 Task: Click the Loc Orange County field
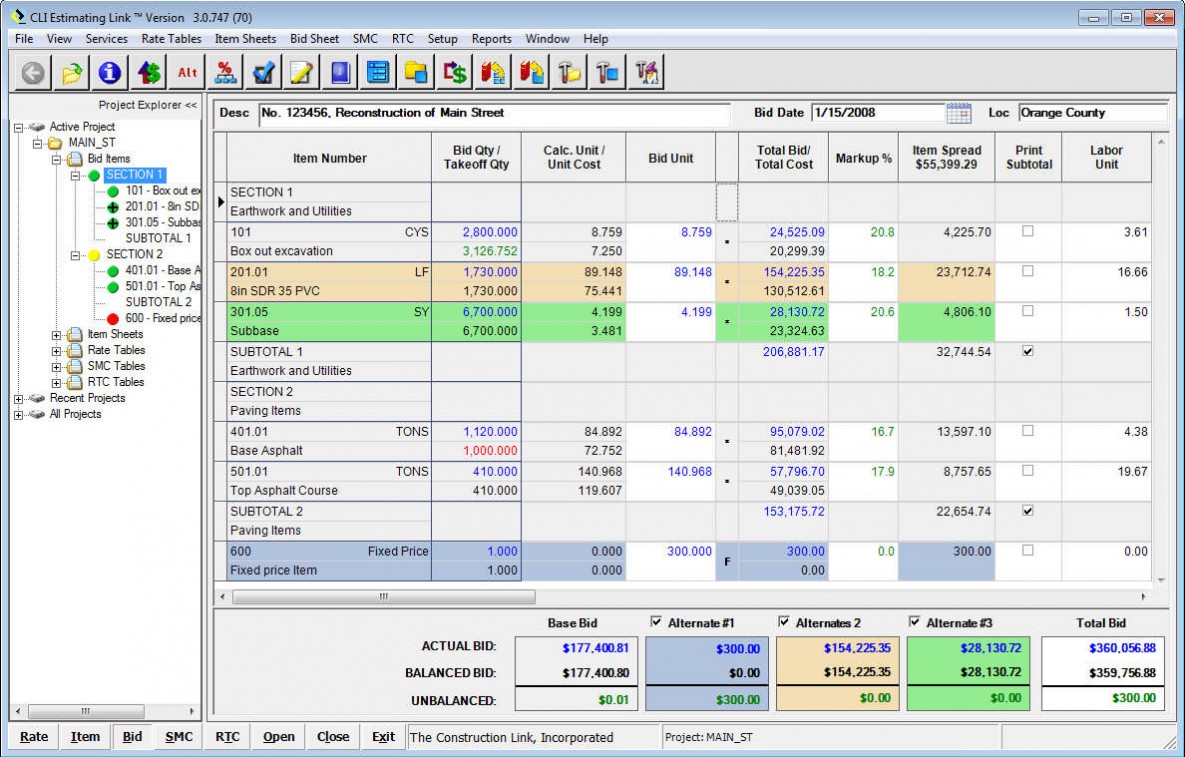pos(1093,113)
